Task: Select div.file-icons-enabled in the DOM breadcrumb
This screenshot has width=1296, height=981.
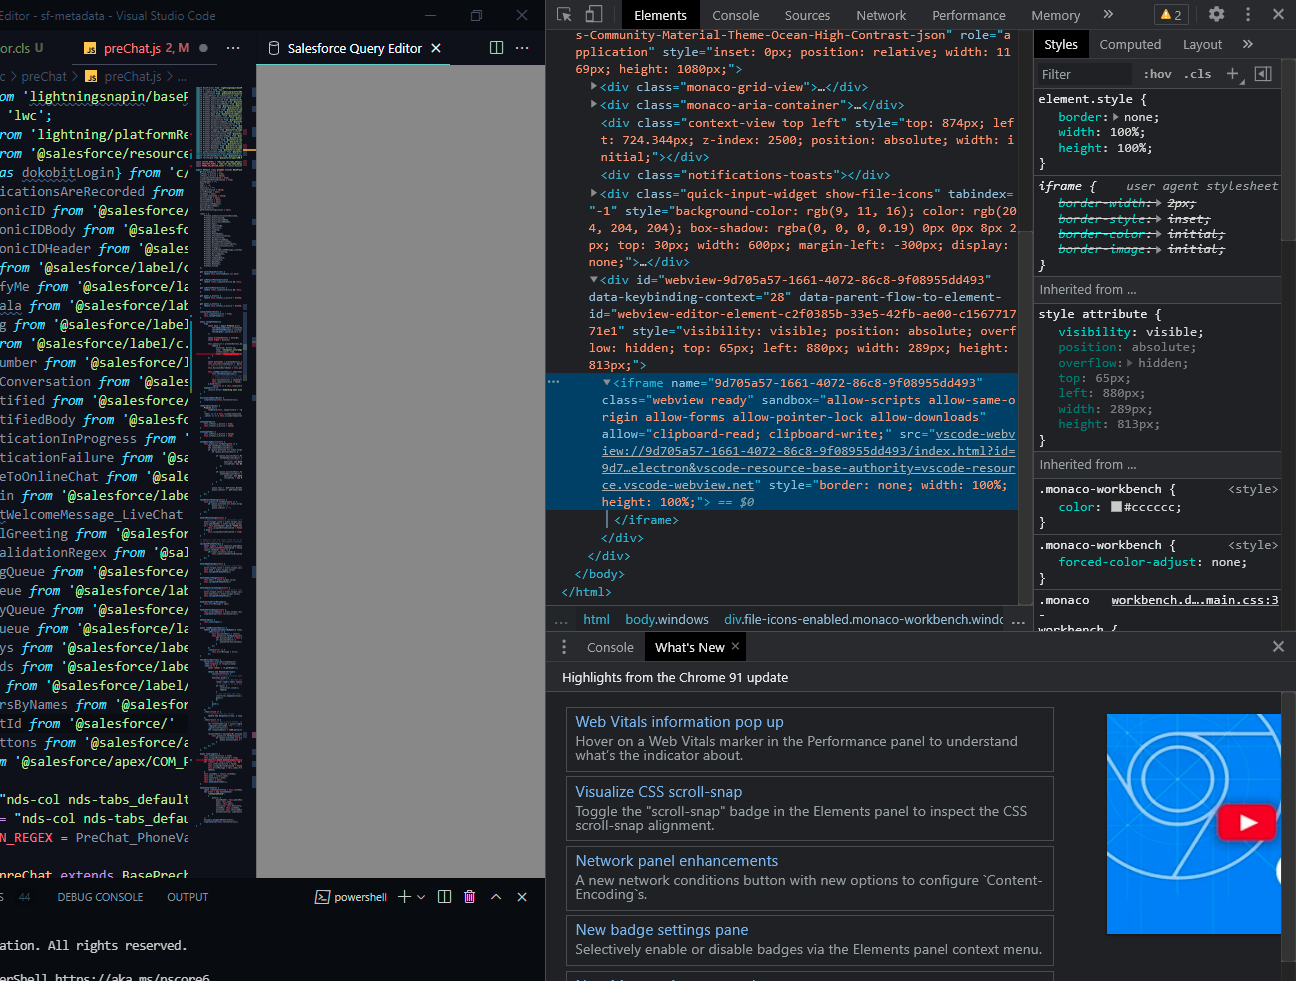Action: pos(863,619)
